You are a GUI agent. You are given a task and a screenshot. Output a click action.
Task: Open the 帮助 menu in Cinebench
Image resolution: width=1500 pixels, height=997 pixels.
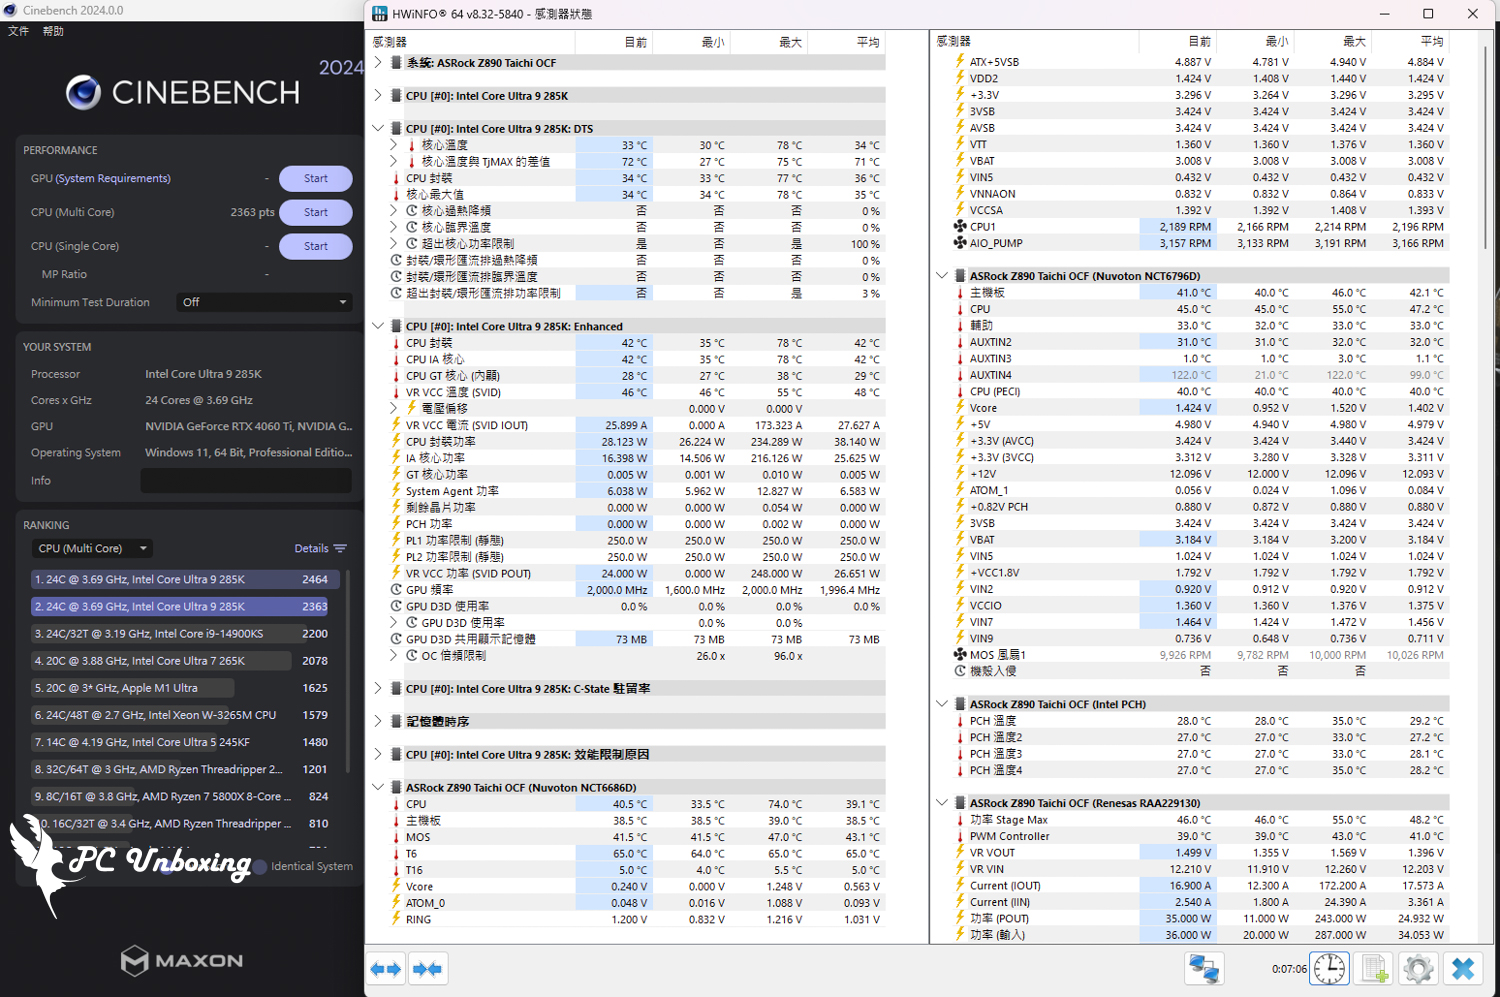(53, 32)
